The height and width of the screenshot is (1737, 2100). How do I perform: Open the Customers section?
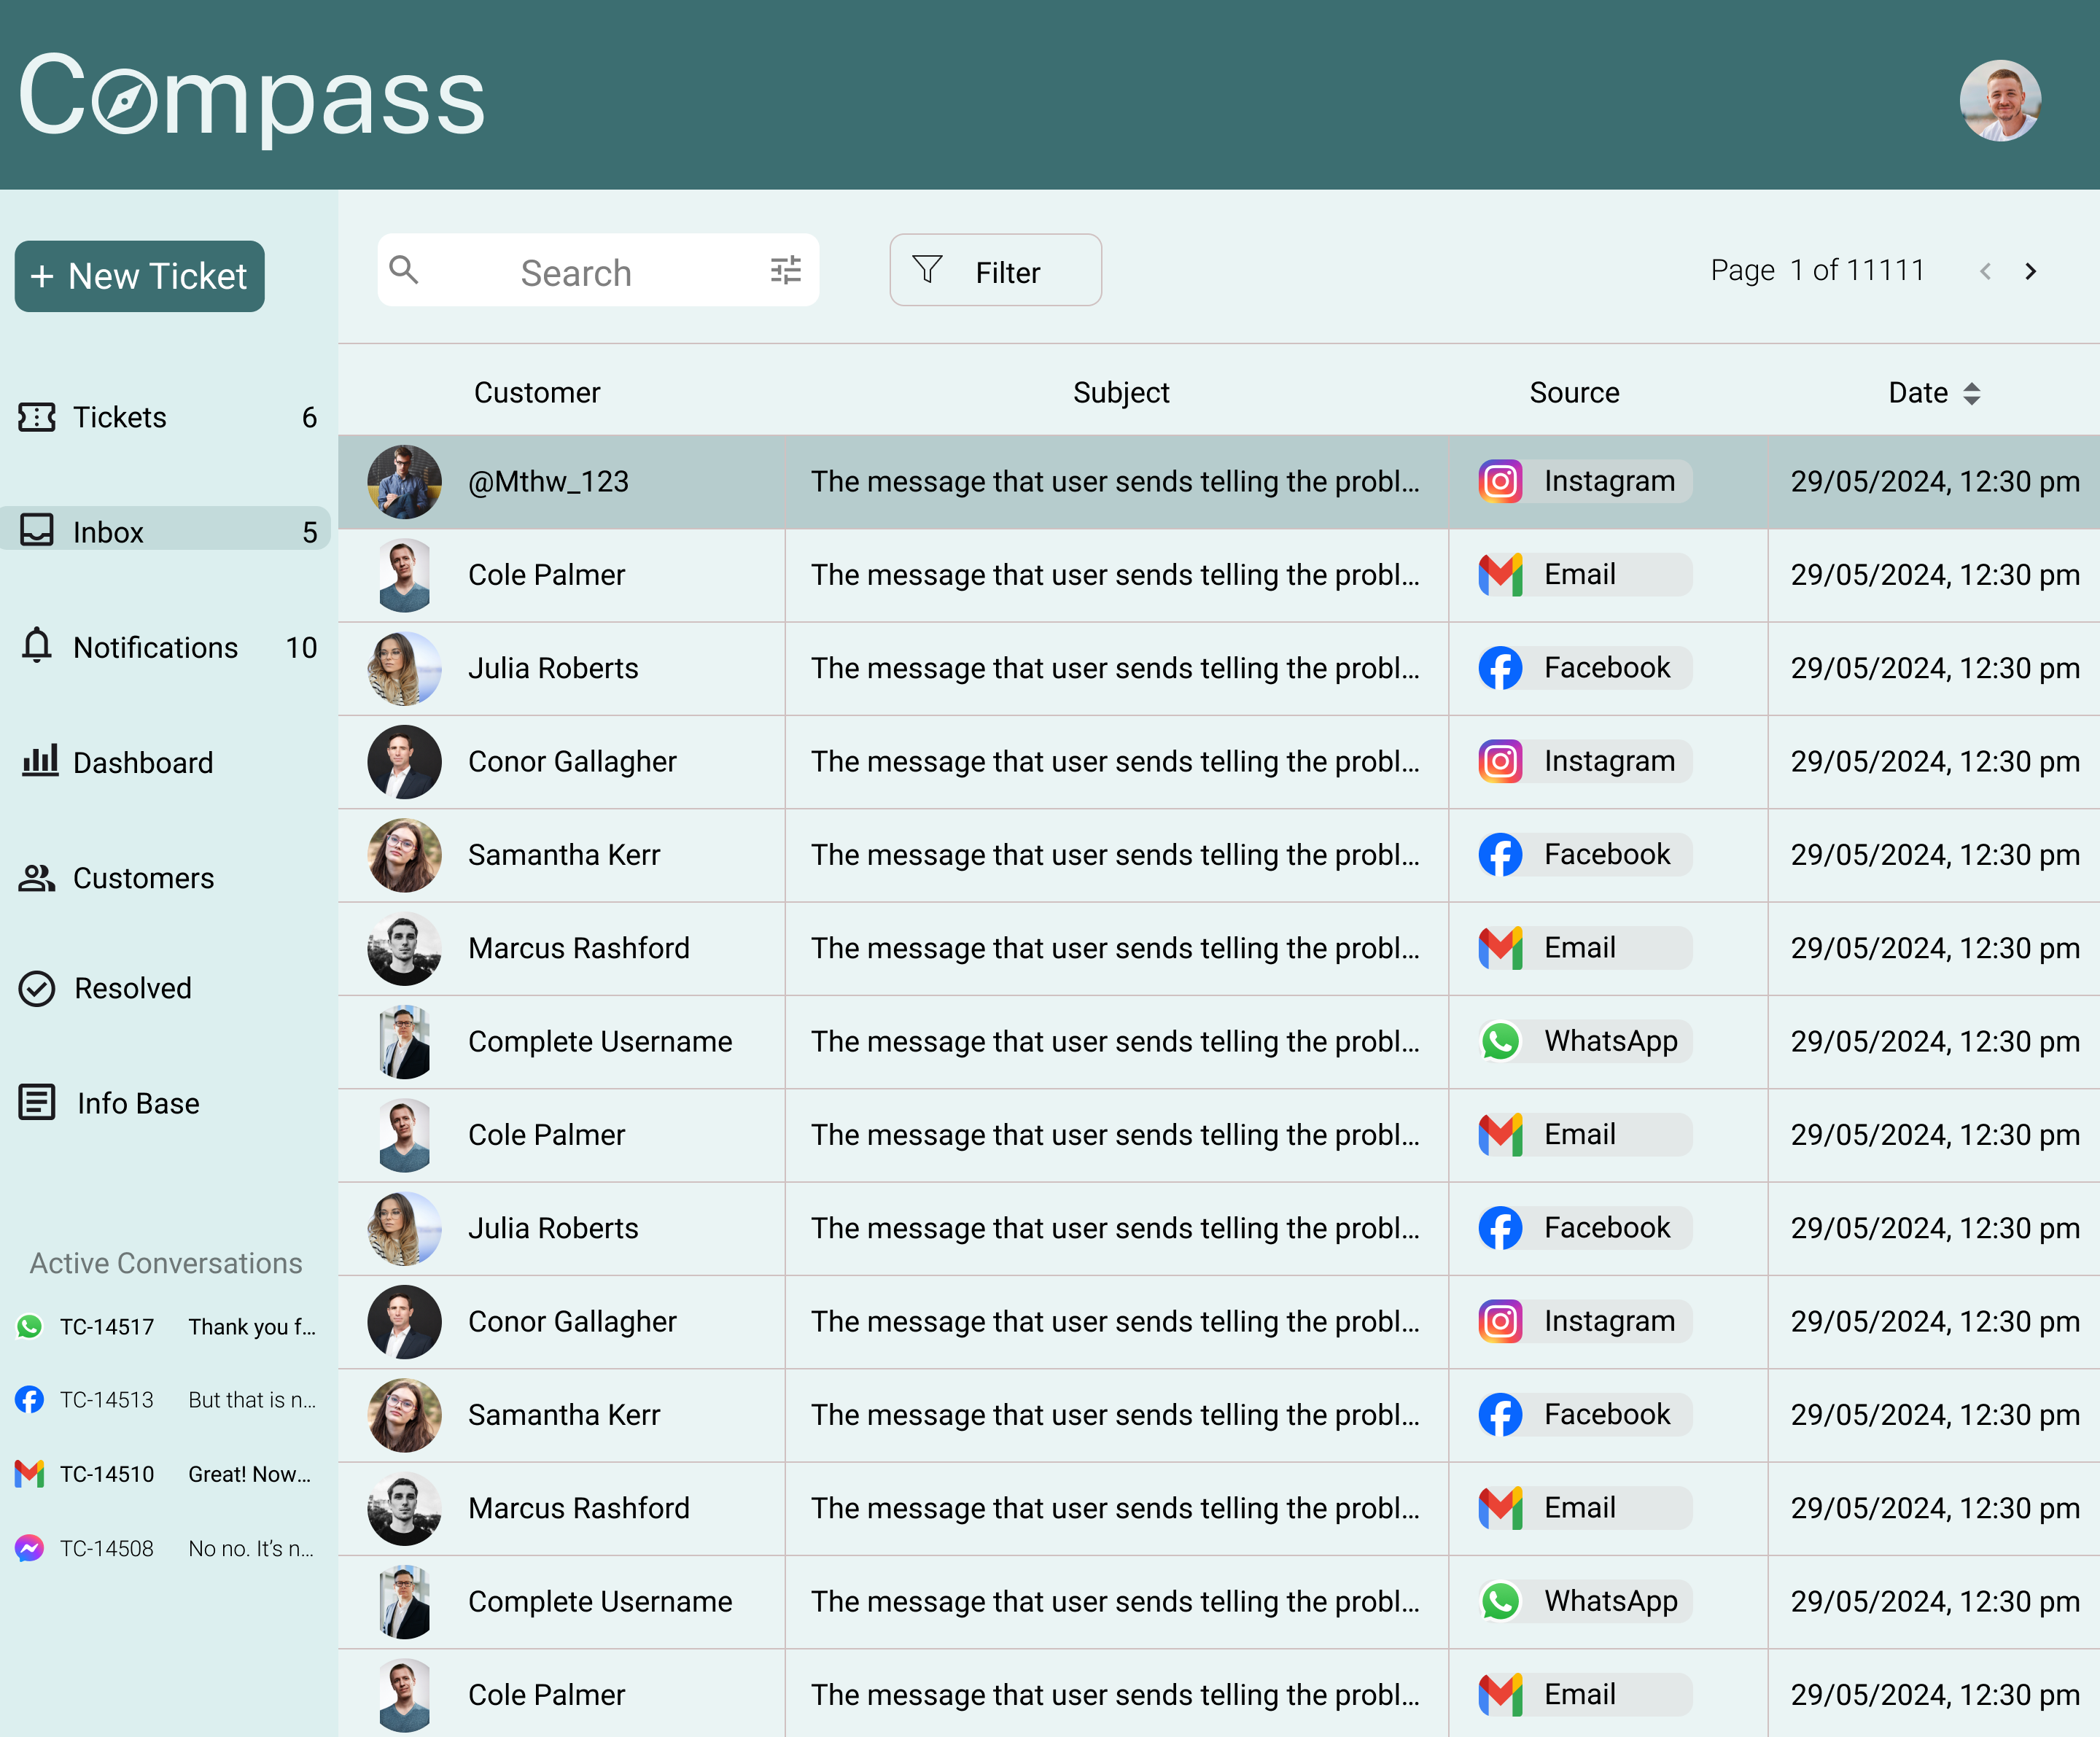pyautogui.click(x=143, y=878)
